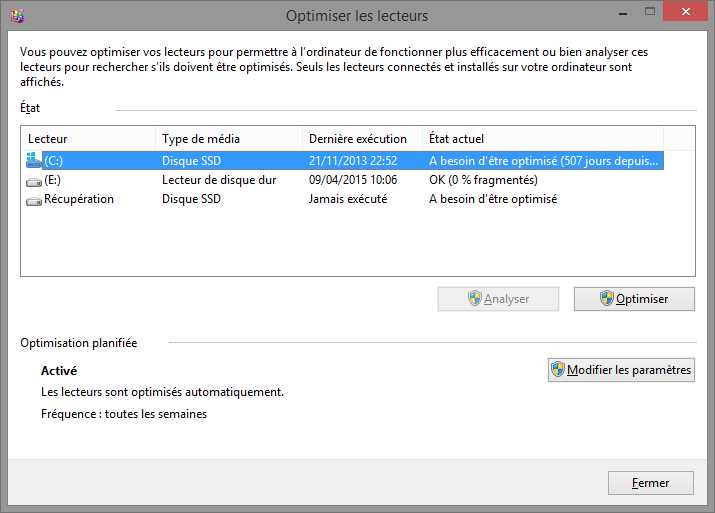
Task: Click shield icon on Optimiser button
Action: pyautogui.click(x=606, y=298)
